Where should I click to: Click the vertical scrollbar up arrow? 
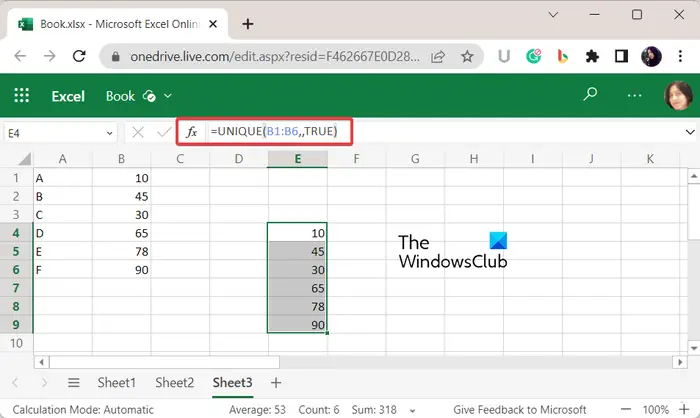point(694,176)
